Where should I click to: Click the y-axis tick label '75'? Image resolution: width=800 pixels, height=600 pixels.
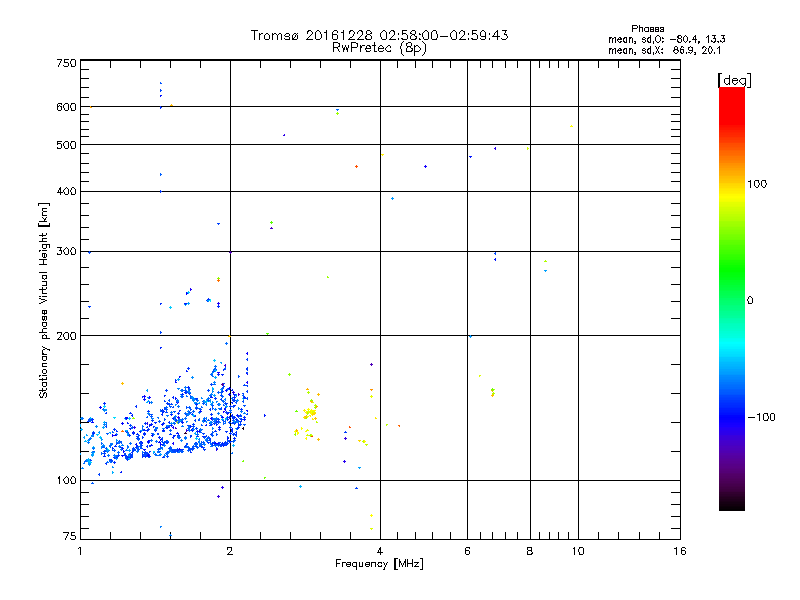[x=70, y=536]
